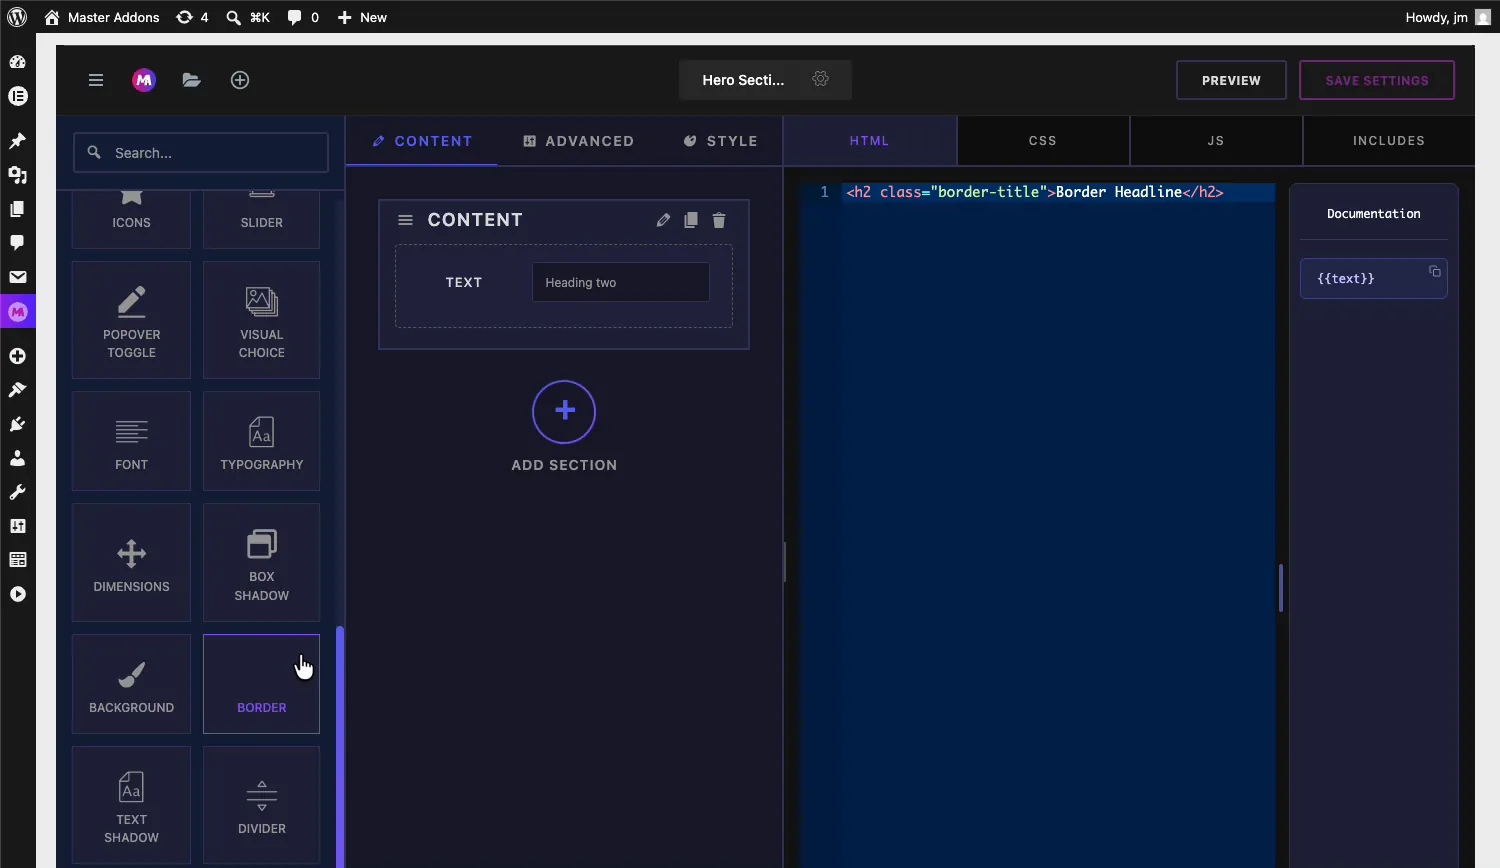Open the Posts pin sidebar icon

(x=17, y=141)
